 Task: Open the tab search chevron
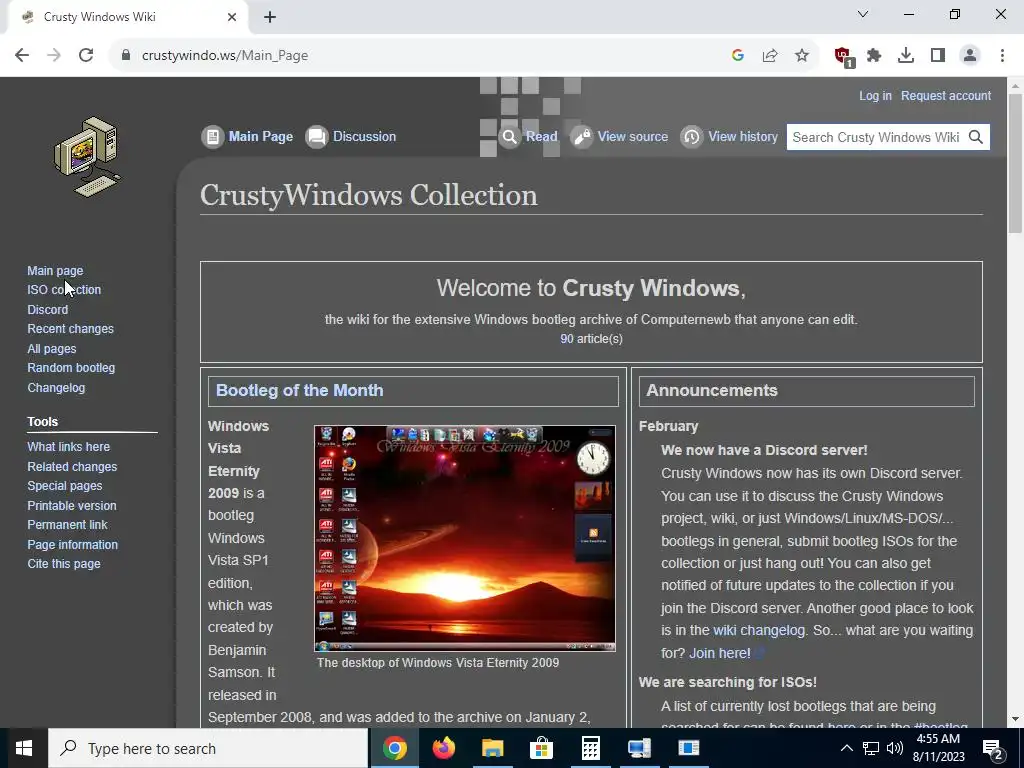[863, 14]
